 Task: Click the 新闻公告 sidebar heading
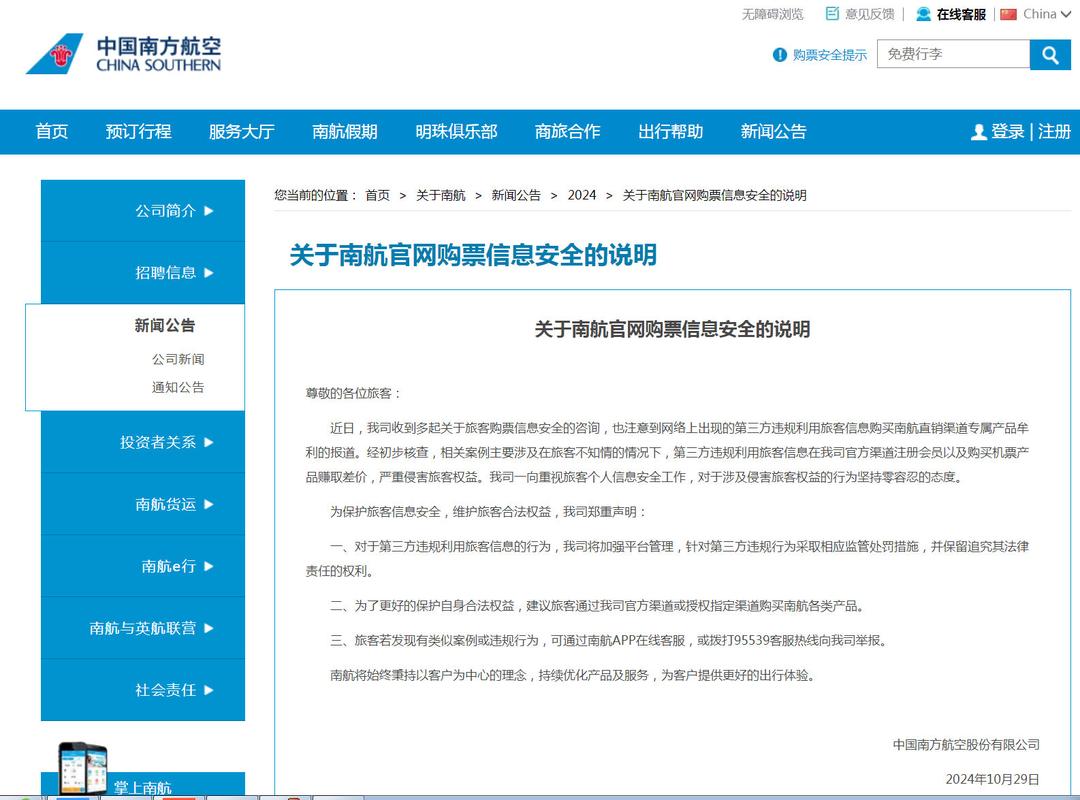pos(165,325)
